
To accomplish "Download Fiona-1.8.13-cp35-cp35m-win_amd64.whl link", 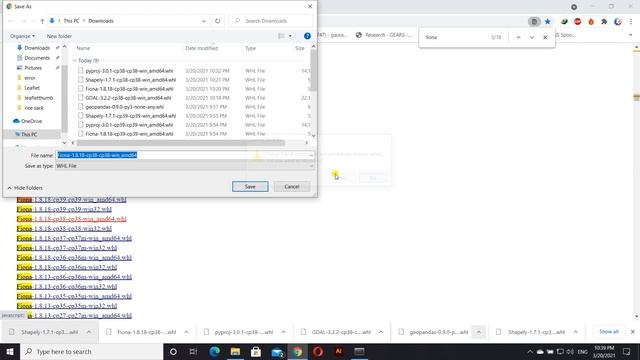I will pyautogui.click(x=74, y=296).
